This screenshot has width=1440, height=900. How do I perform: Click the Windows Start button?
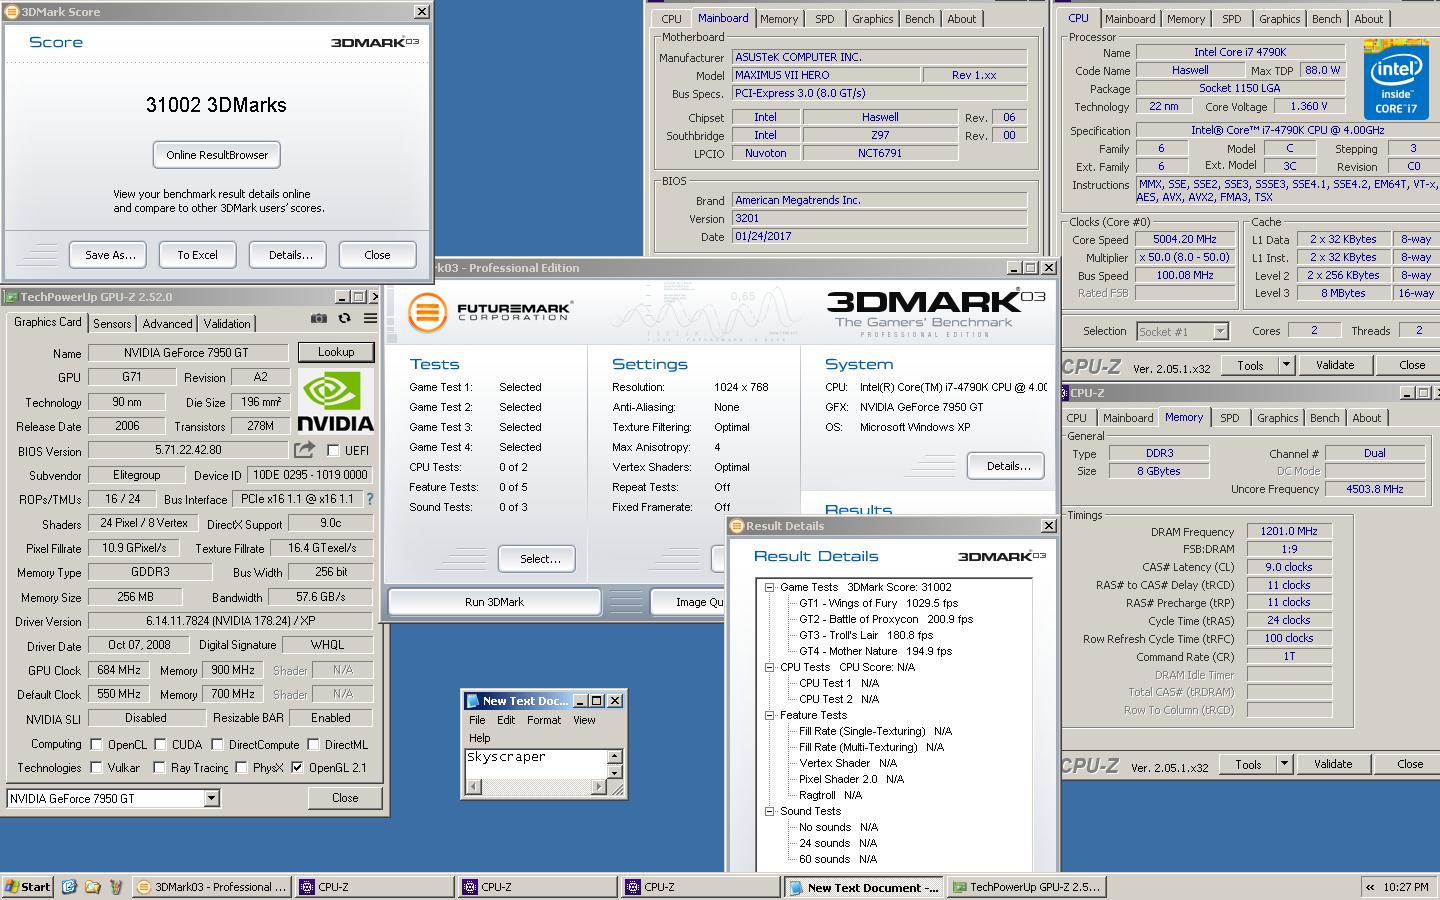click(28, 886)
